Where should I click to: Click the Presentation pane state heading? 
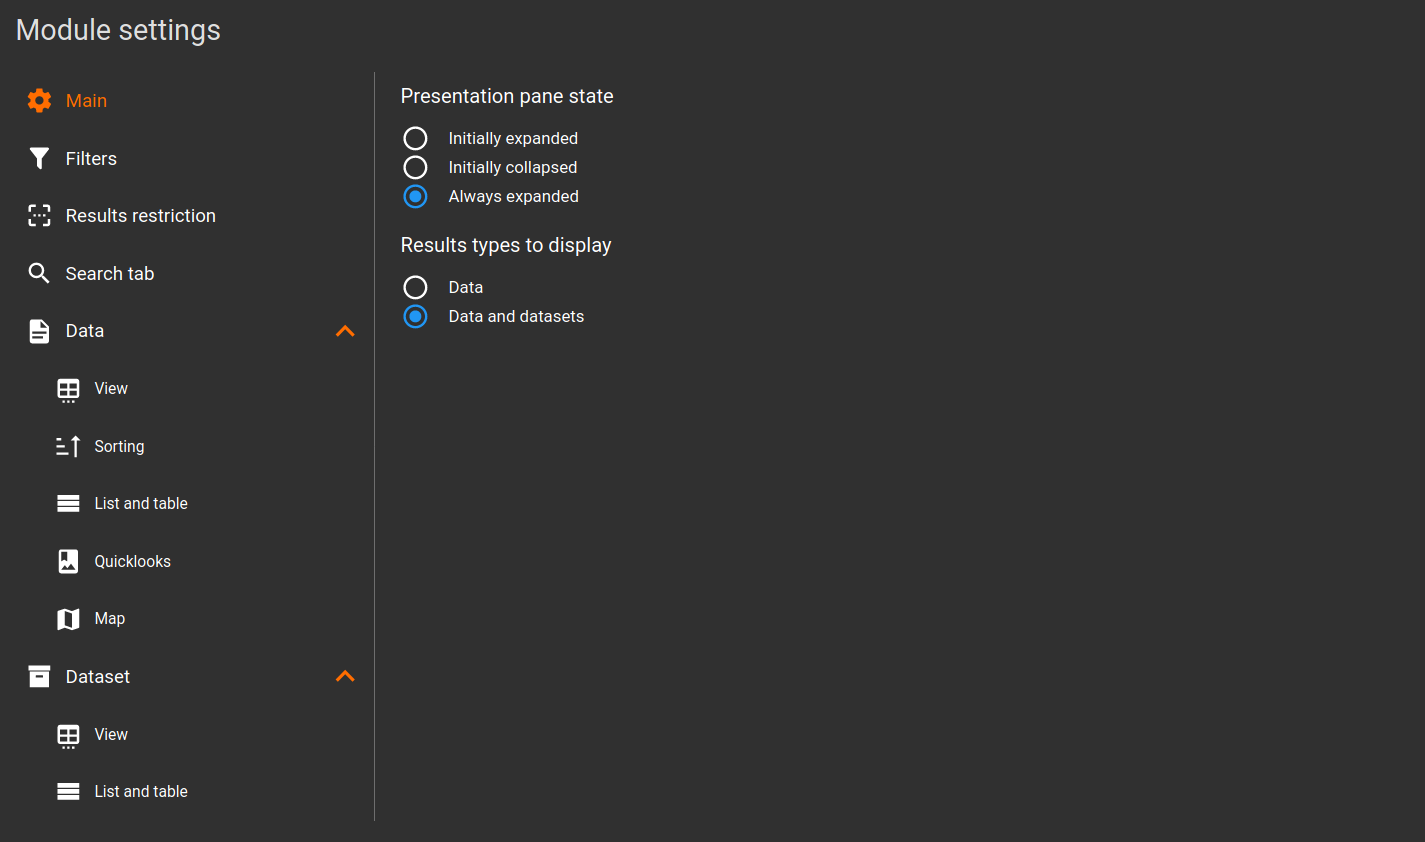tap(507, 96)
